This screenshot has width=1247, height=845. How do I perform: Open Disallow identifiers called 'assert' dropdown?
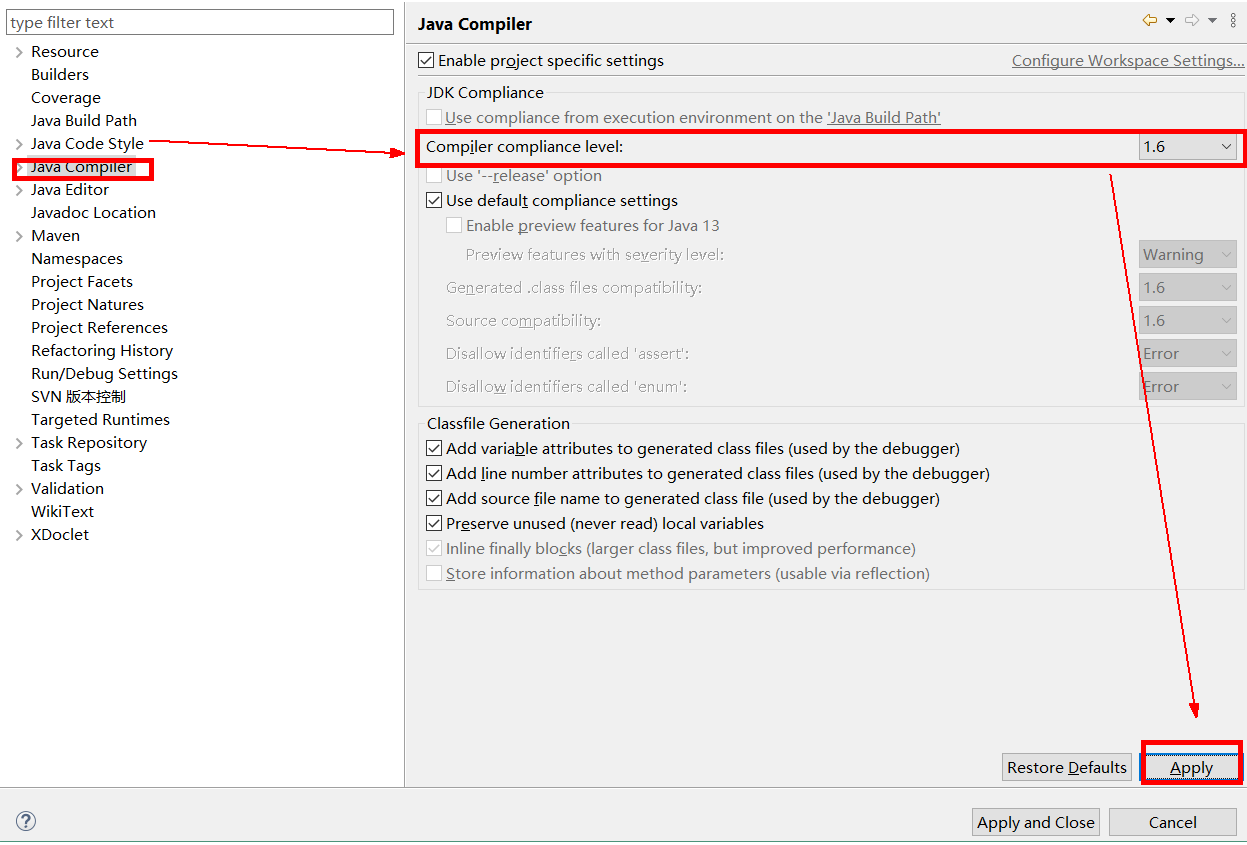(1188, 354)
